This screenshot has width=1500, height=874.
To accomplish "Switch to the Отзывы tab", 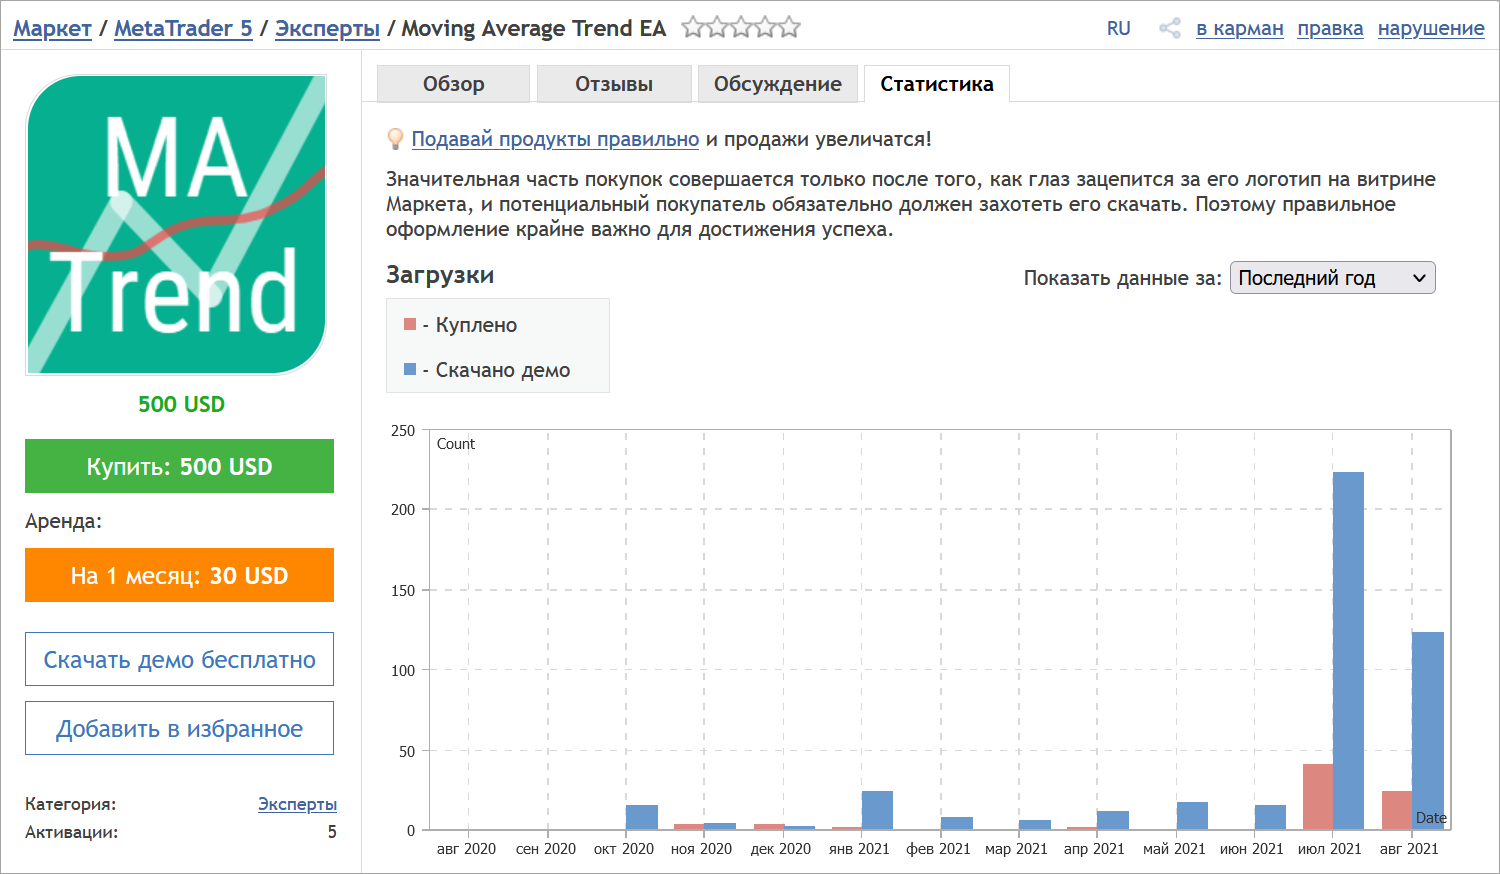I will 614,84.
